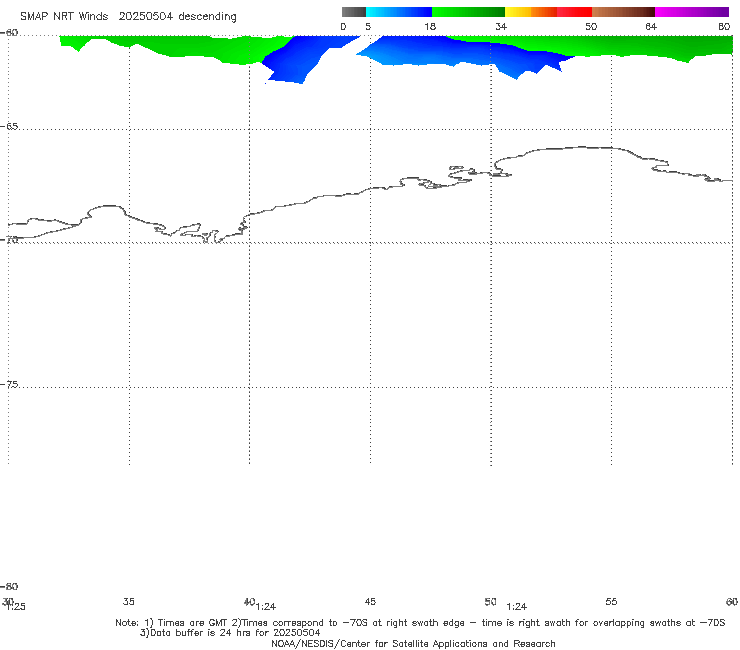Click the swath time "1:24" near longitude 40
This screenshot has width=740, height=650.
(266, 607)
